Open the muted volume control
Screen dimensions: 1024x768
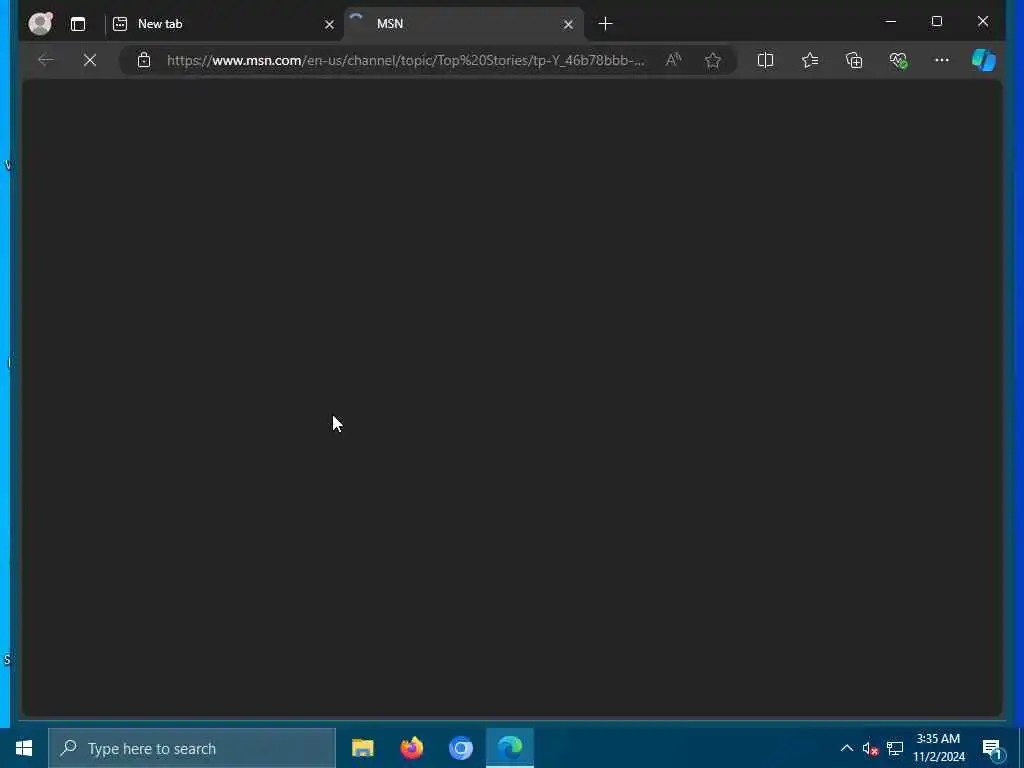point(870,748)
